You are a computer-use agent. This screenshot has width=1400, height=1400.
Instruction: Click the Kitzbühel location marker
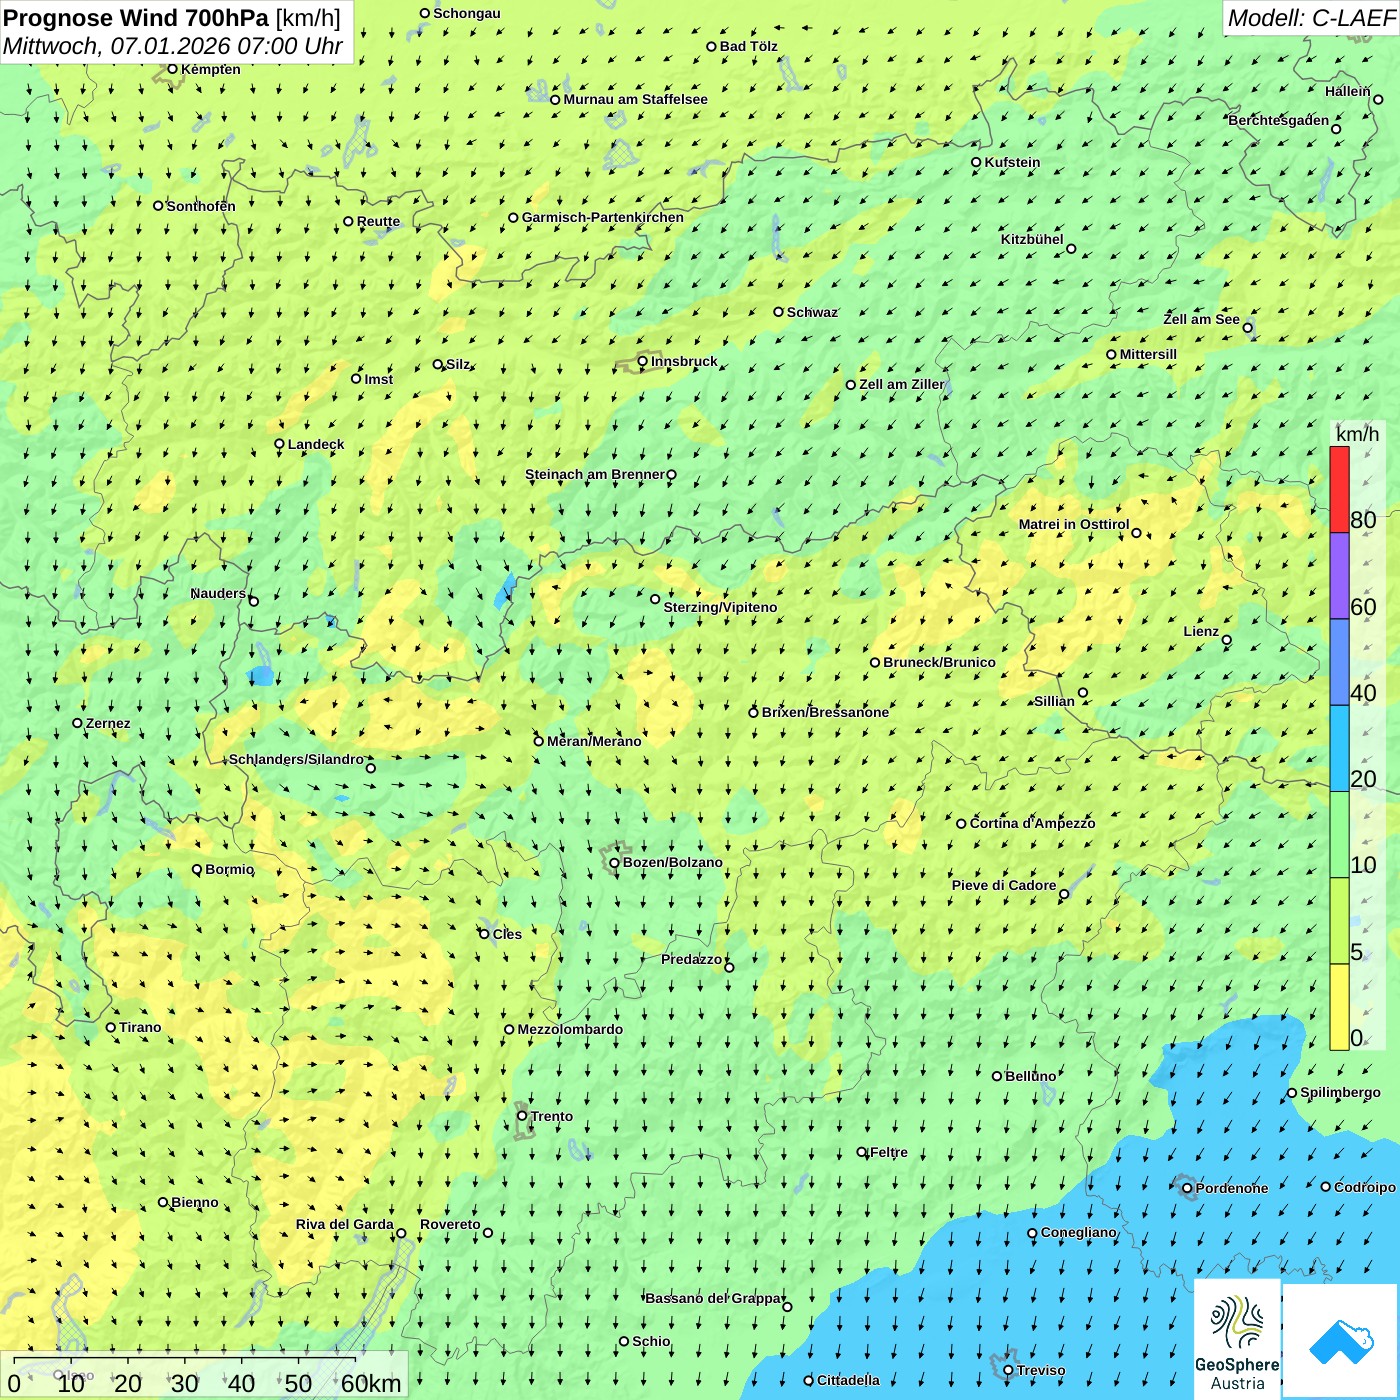1071,249
